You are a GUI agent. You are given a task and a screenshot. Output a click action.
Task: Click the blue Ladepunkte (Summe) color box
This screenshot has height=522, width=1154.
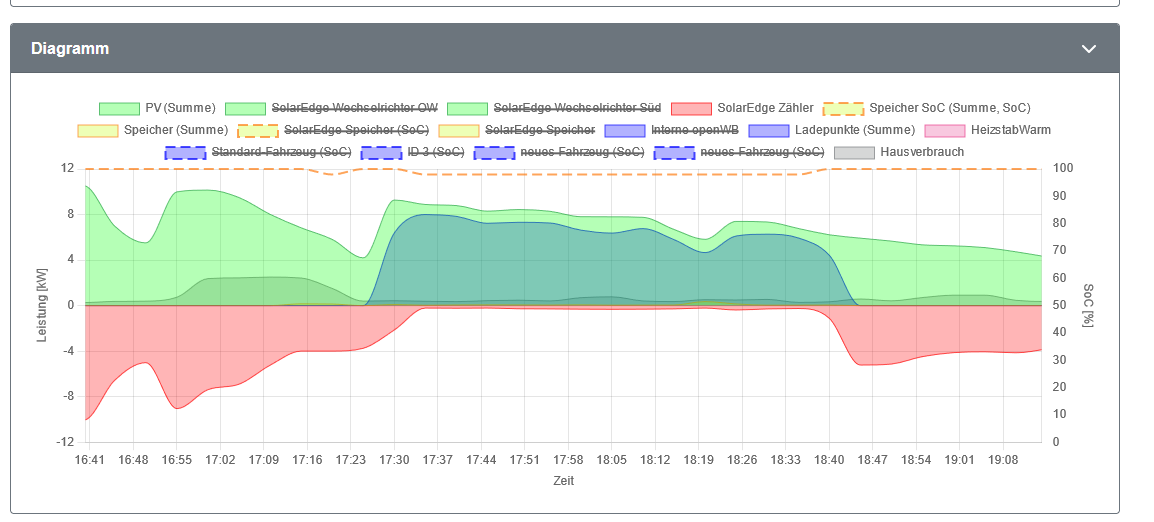point(769,130)
